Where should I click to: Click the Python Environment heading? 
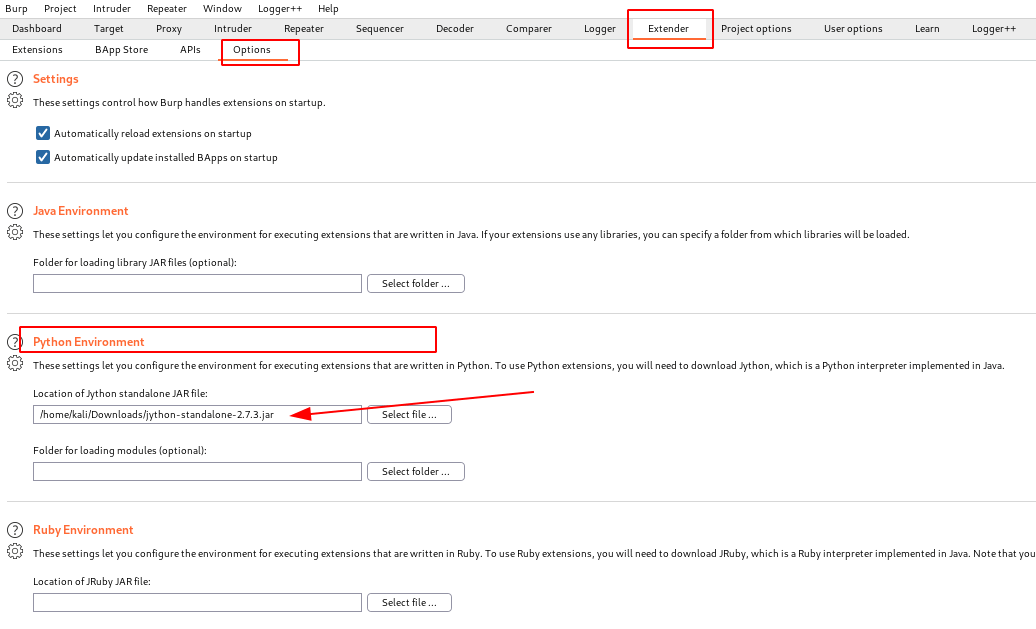89,342
